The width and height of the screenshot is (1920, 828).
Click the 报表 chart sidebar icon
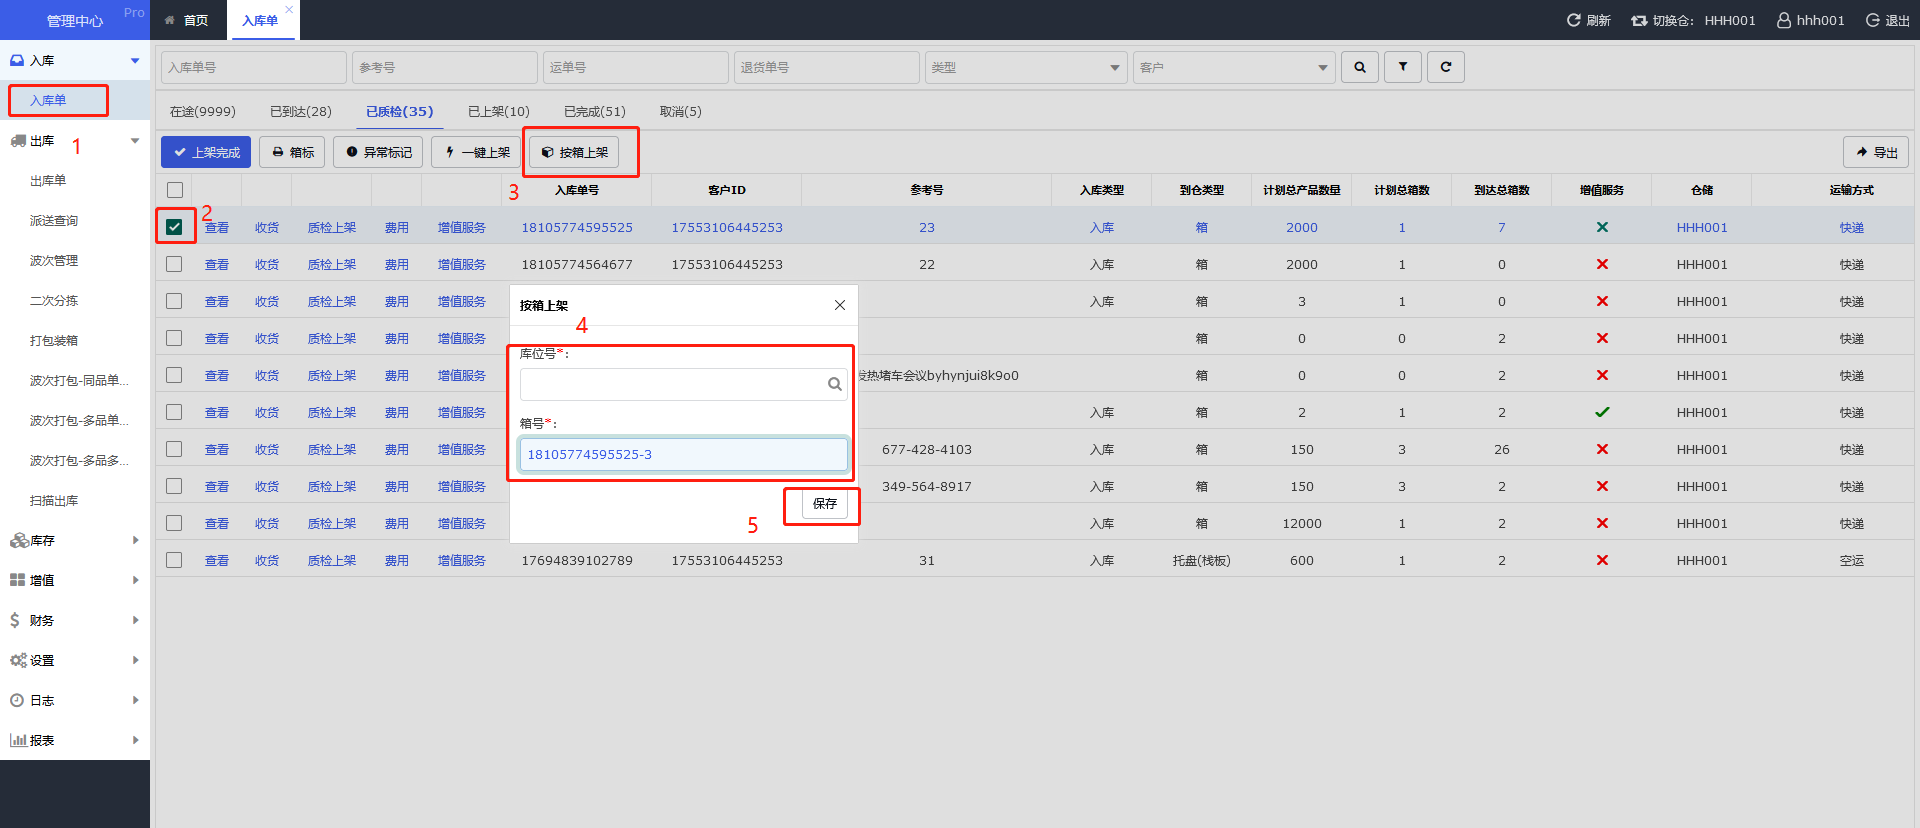pos(18,740)
